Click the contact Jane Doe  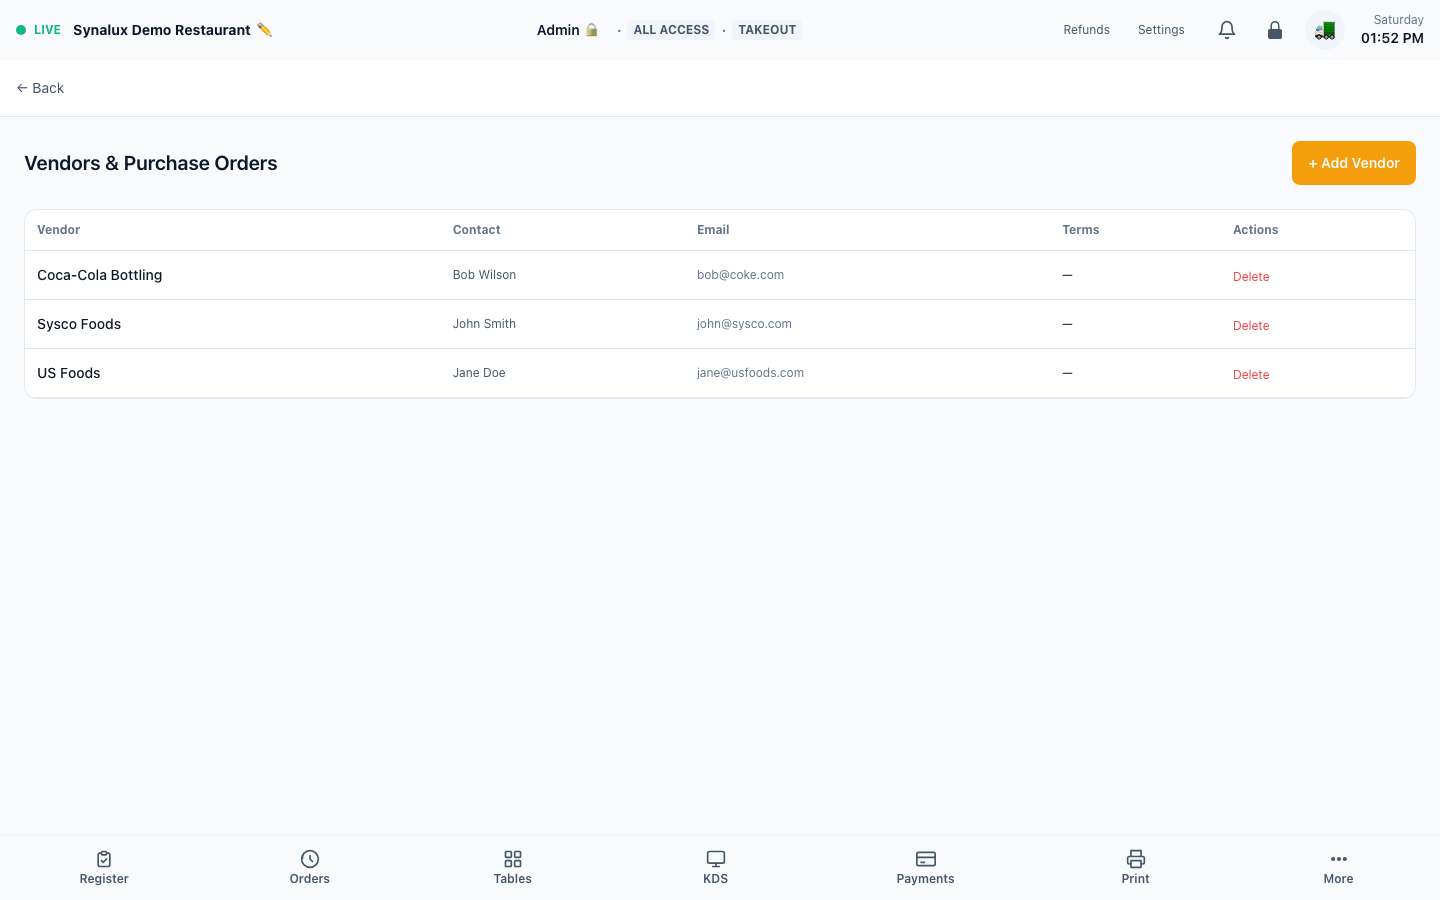[x=479, y=373]
